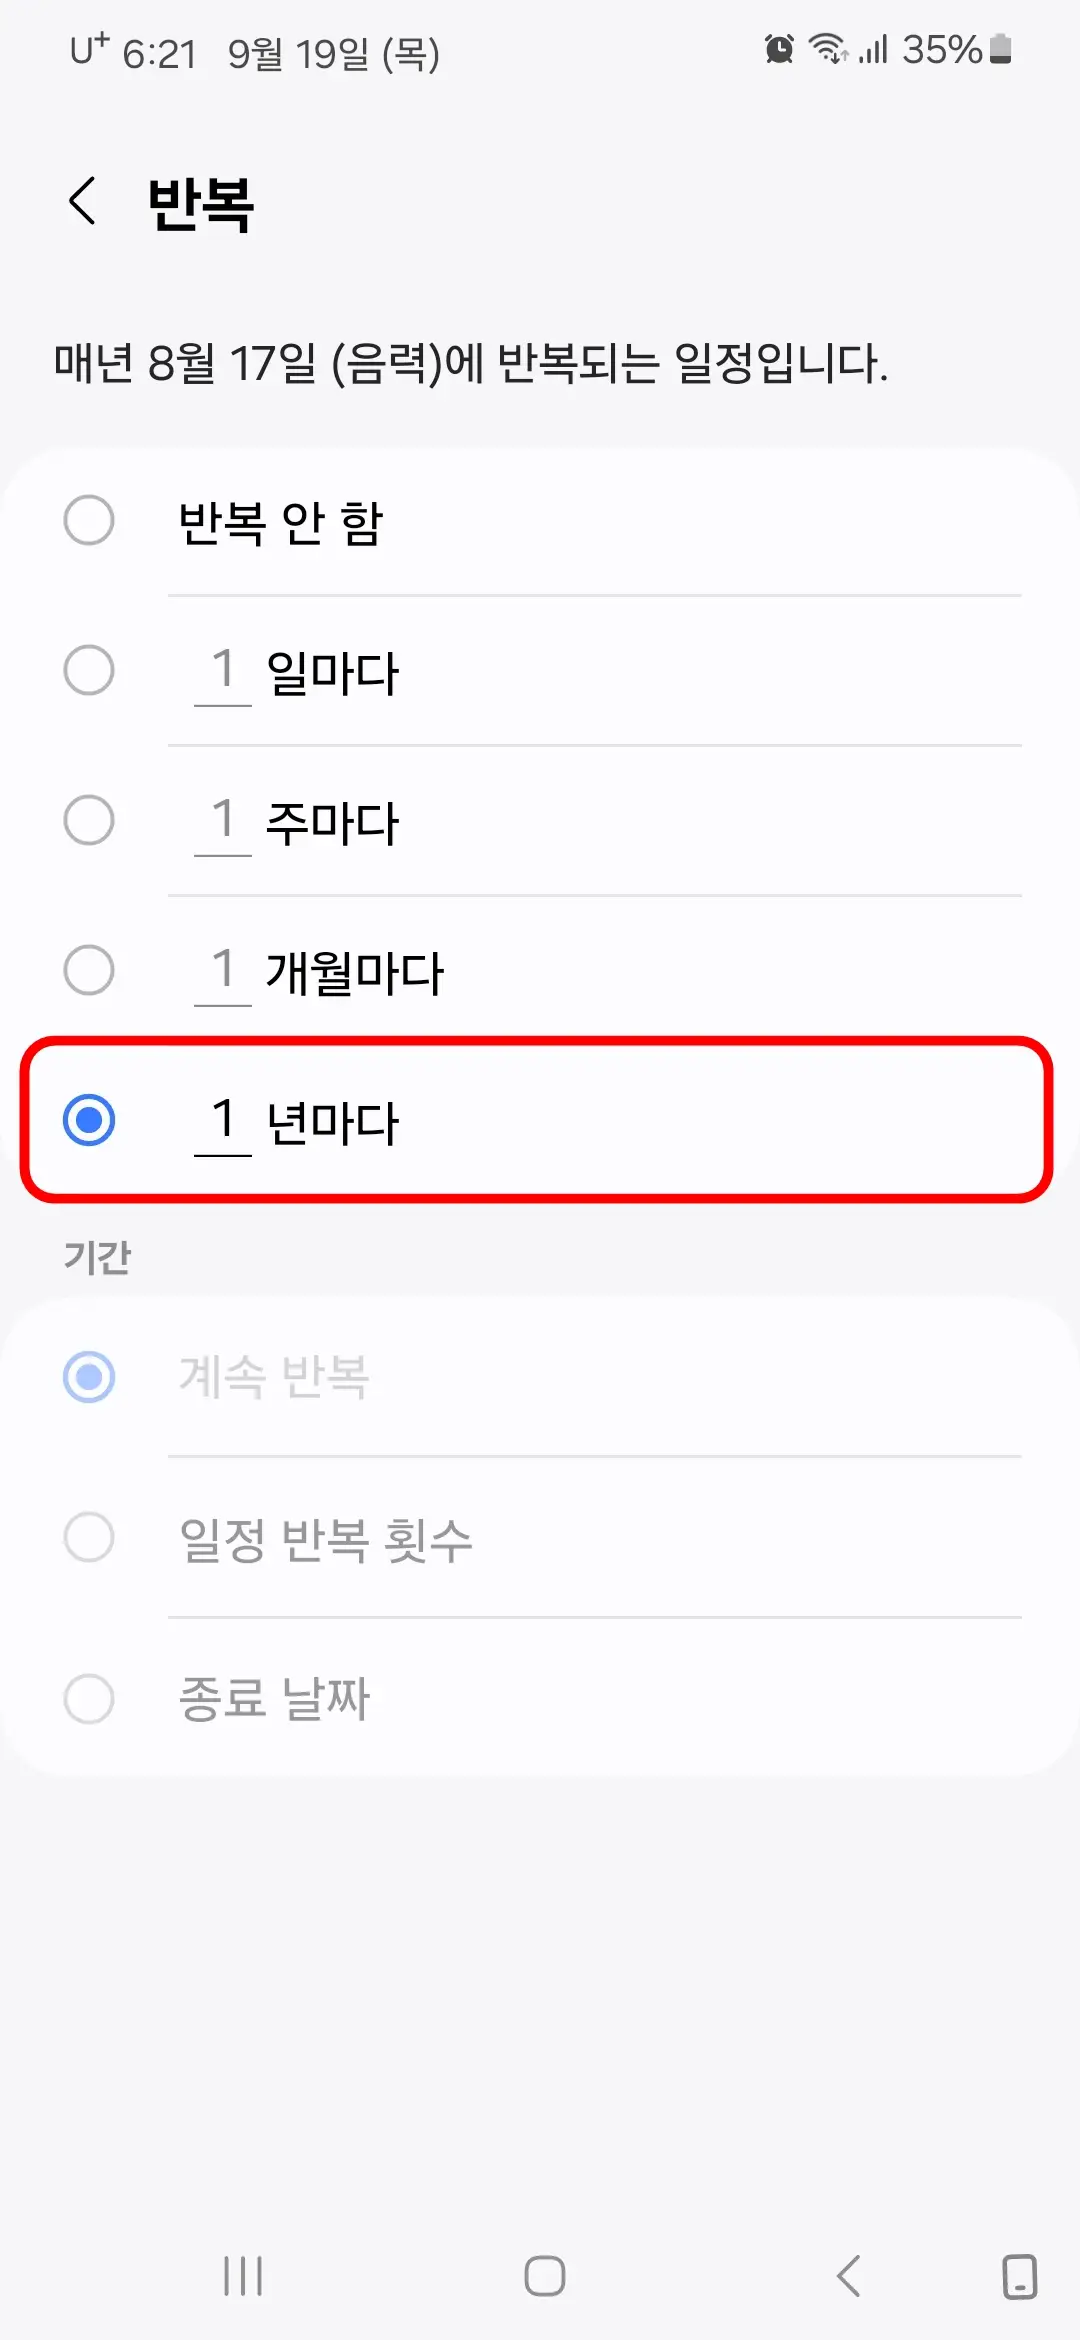Image resolution: width=1080 pixels, height=2340 pixels.
Task: Select the 년마다 radio button
Action: point(89,1120)
